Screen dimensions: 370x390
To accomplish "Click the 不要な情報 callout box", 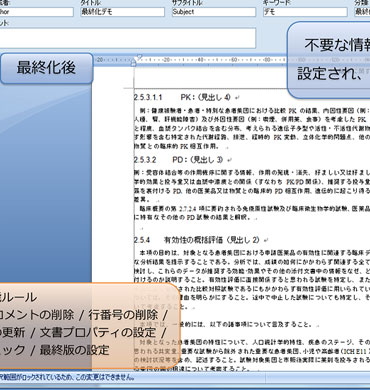I will pyautogui.click(x=329, y=60).
